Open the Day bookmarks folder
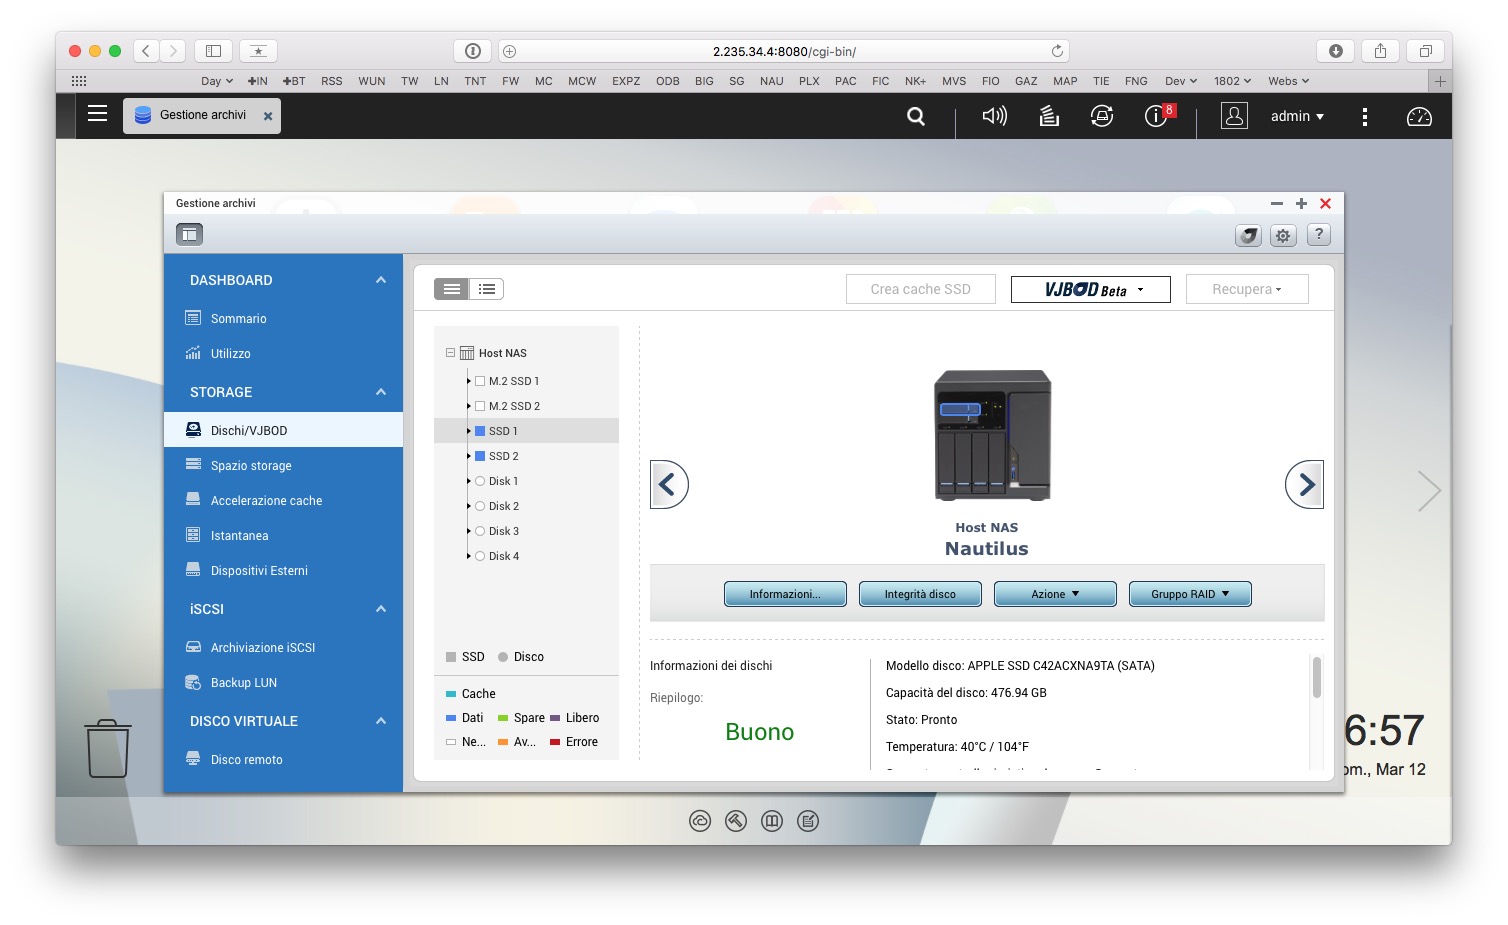1508x925 pixels. coord(217,81)
